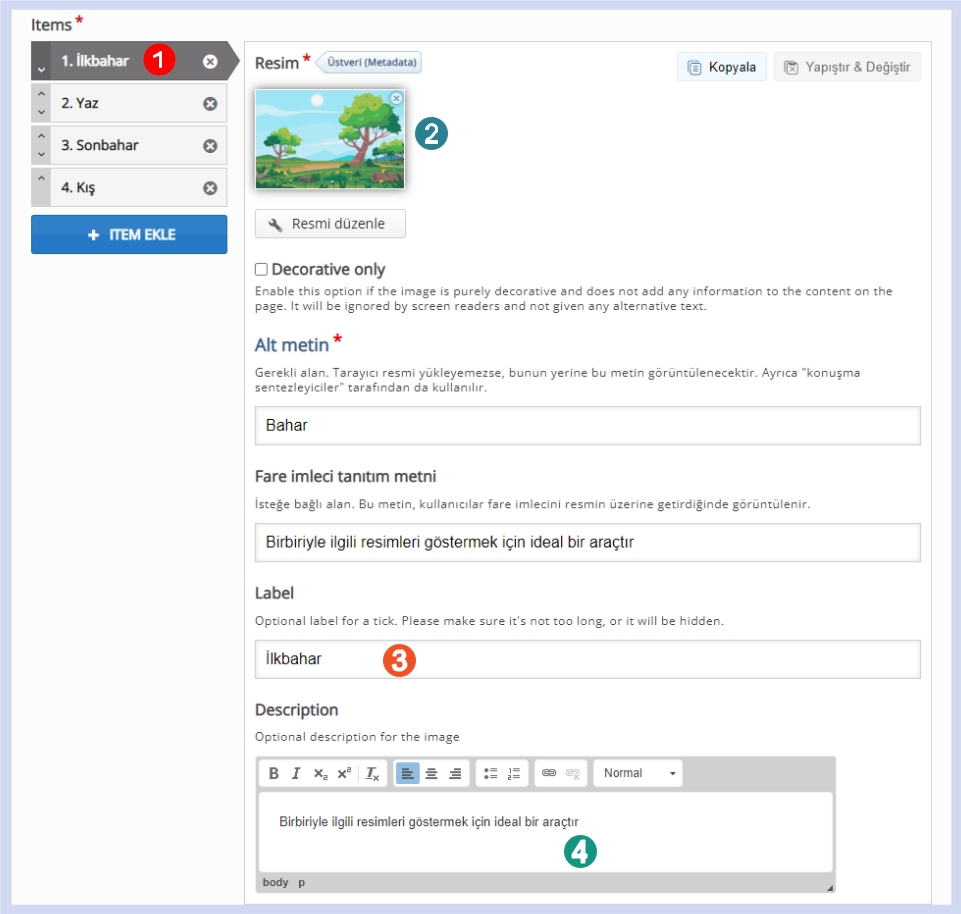This screenshot has height=914, width=961.
Task: Open the Normal paragraph format dropdown
Action: (638, 773)
